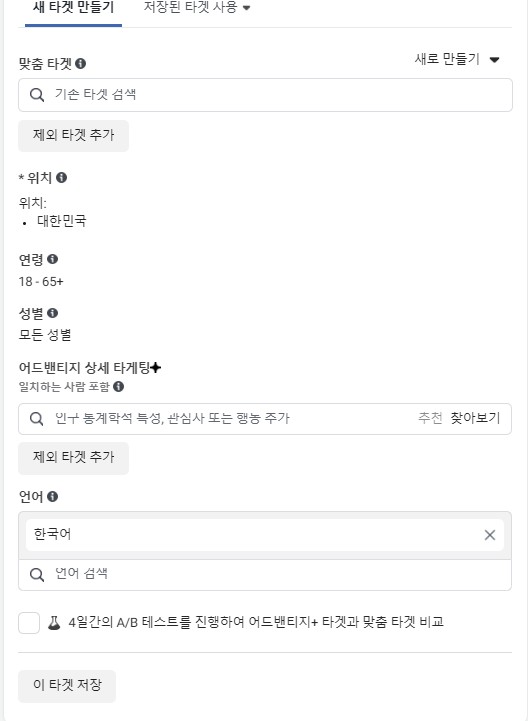
Task: Click info icon next to 연령
Action: [x=52, y=259]
